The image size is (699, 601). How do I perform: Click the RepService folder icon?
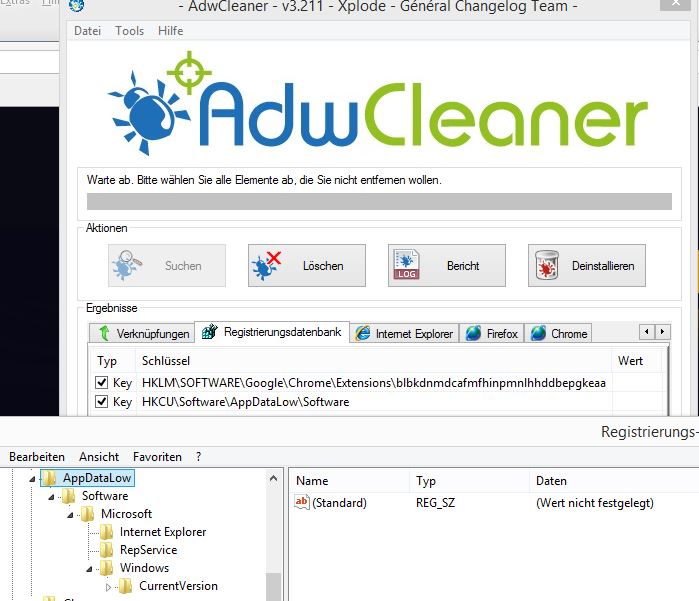point(107,550)
